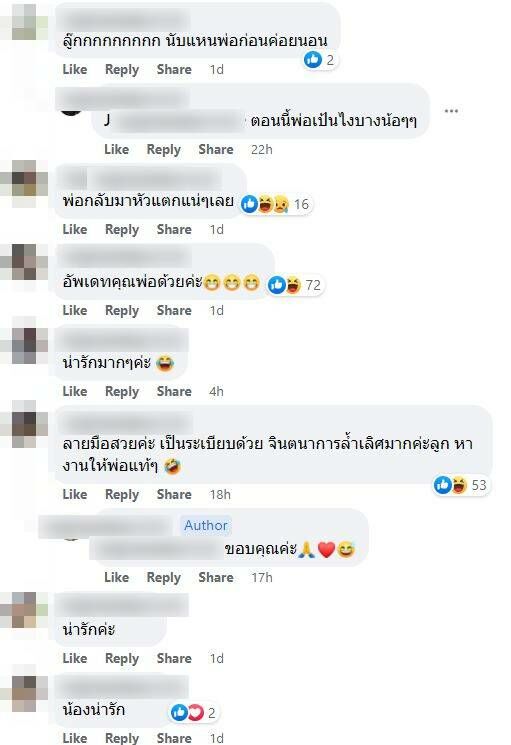Like the top comment posted 1d ago

pos(75,69)
